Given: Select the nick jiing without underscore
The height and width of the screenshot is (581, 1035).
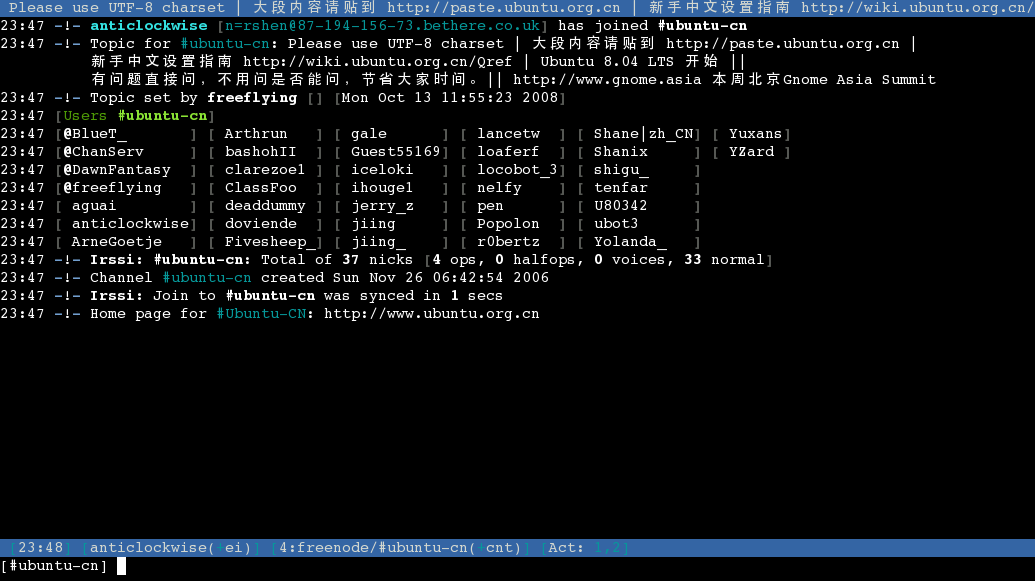Looking at the screenshot, I should coord(373,224).
